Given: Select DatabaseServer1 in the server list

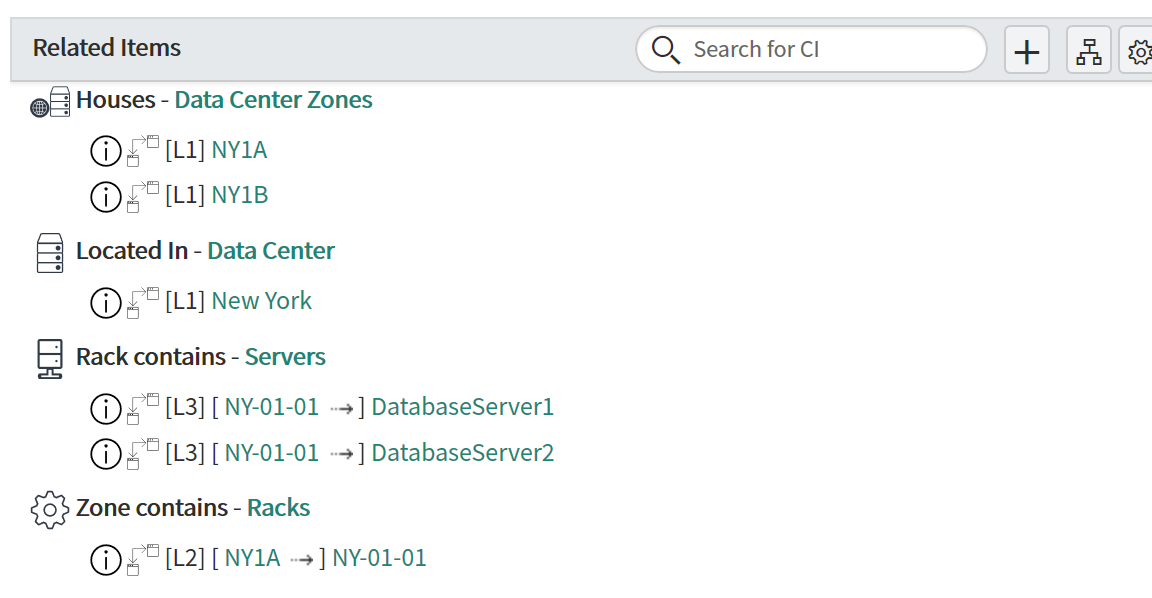Looking at the screenshot, I should point(463,406).
